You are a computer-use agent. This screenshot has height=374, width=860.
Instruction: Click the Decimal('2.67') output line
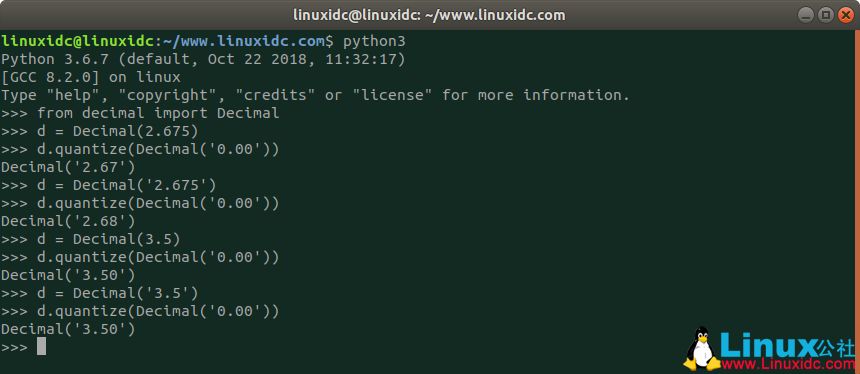click(68, 167)
